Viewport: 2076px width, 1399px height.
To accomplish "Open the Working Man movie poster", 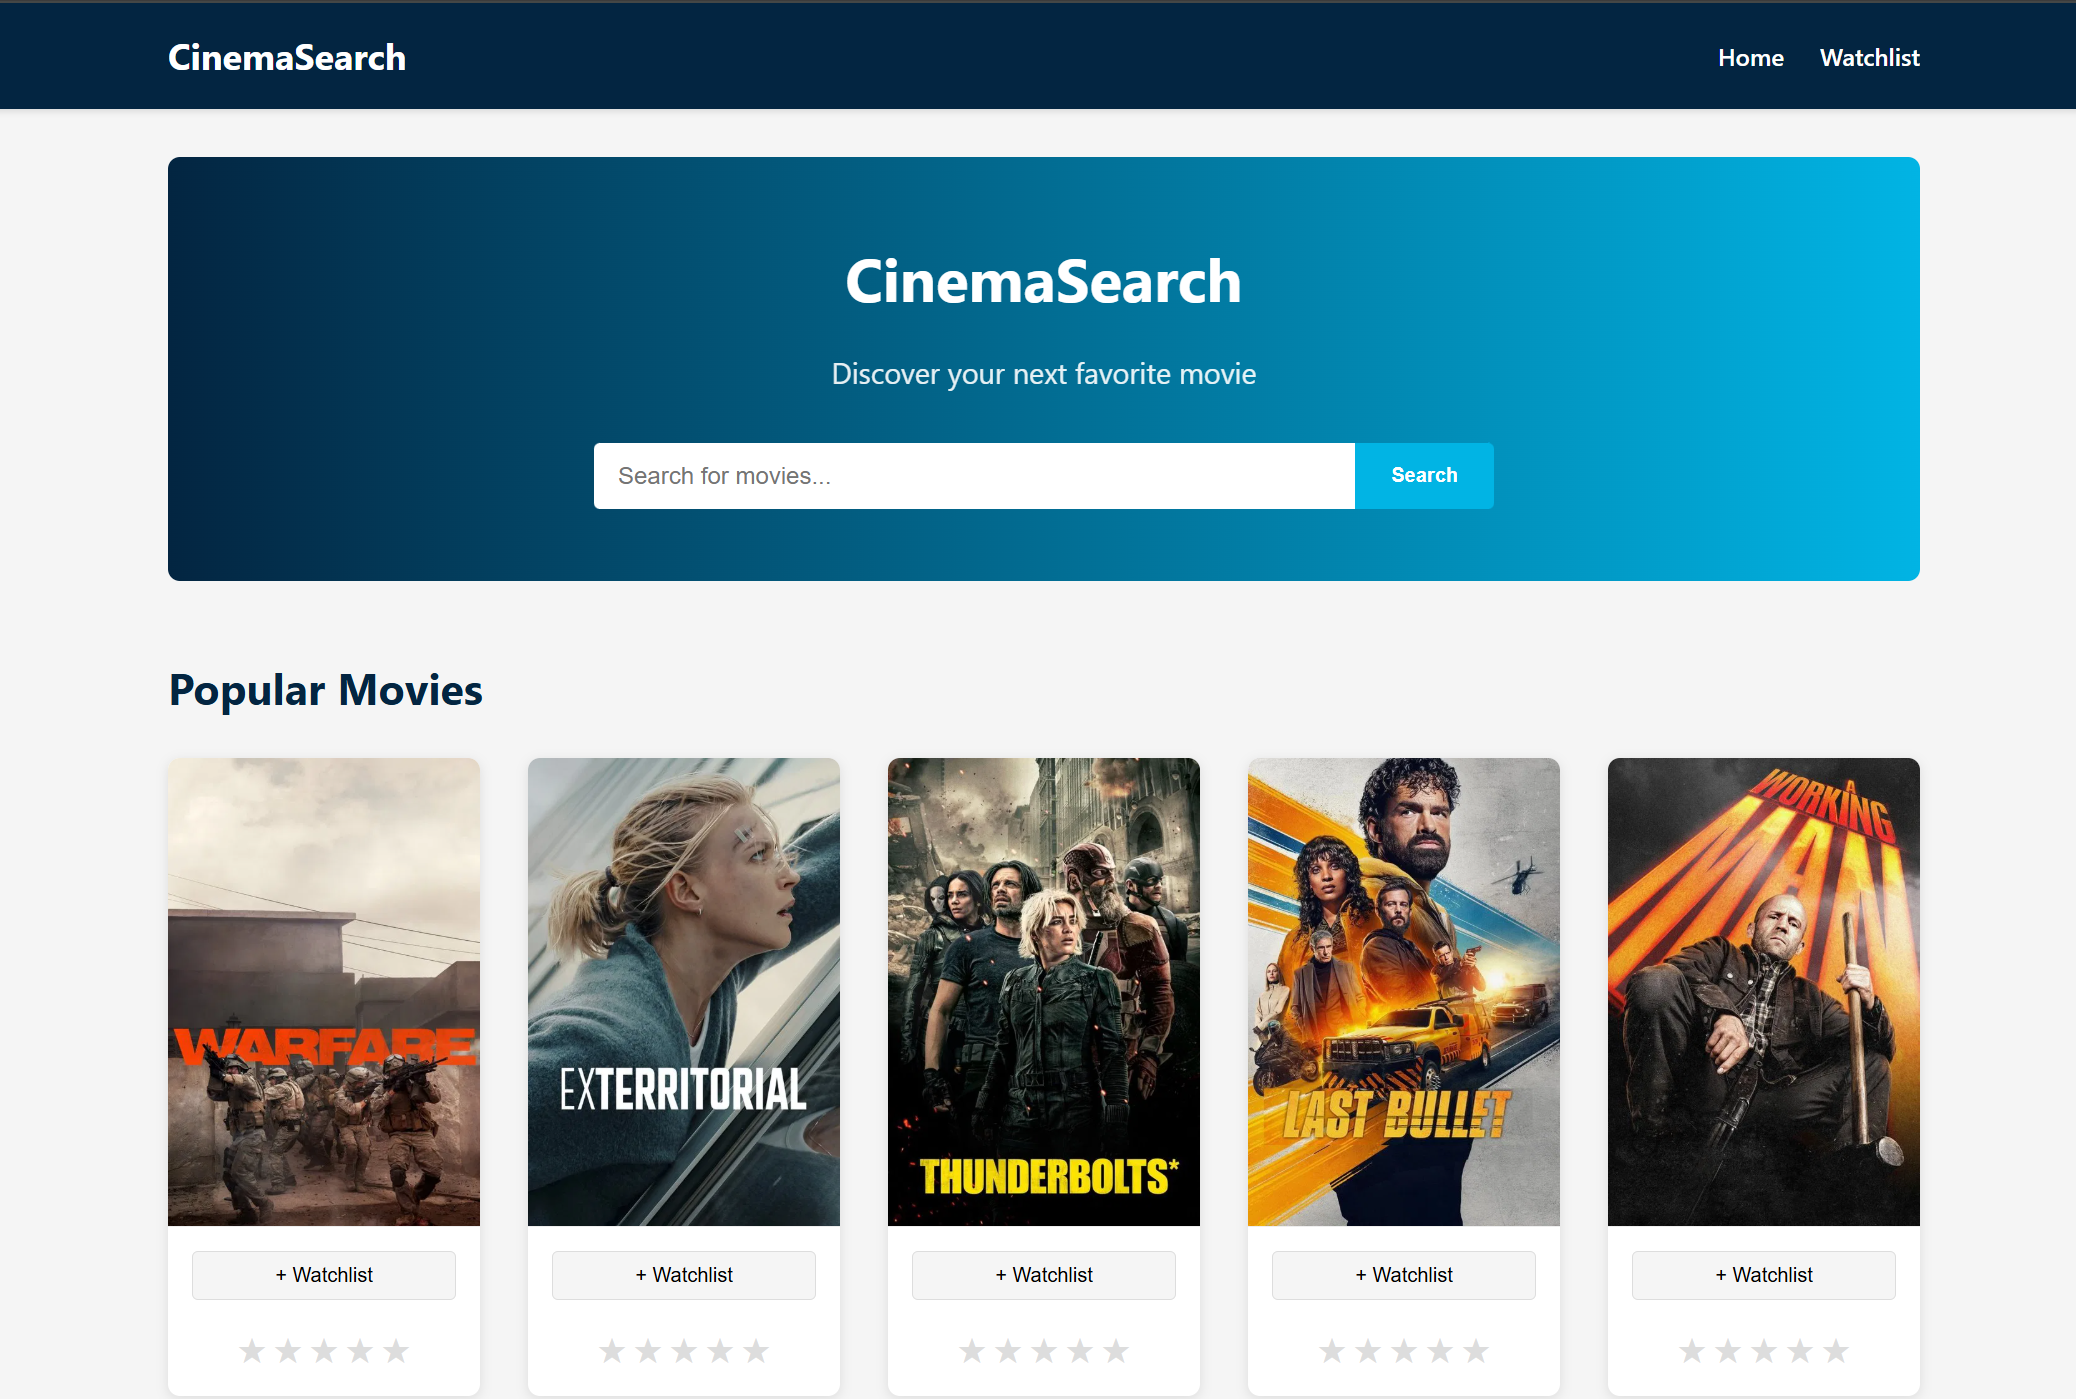I will click(1764, 992).
